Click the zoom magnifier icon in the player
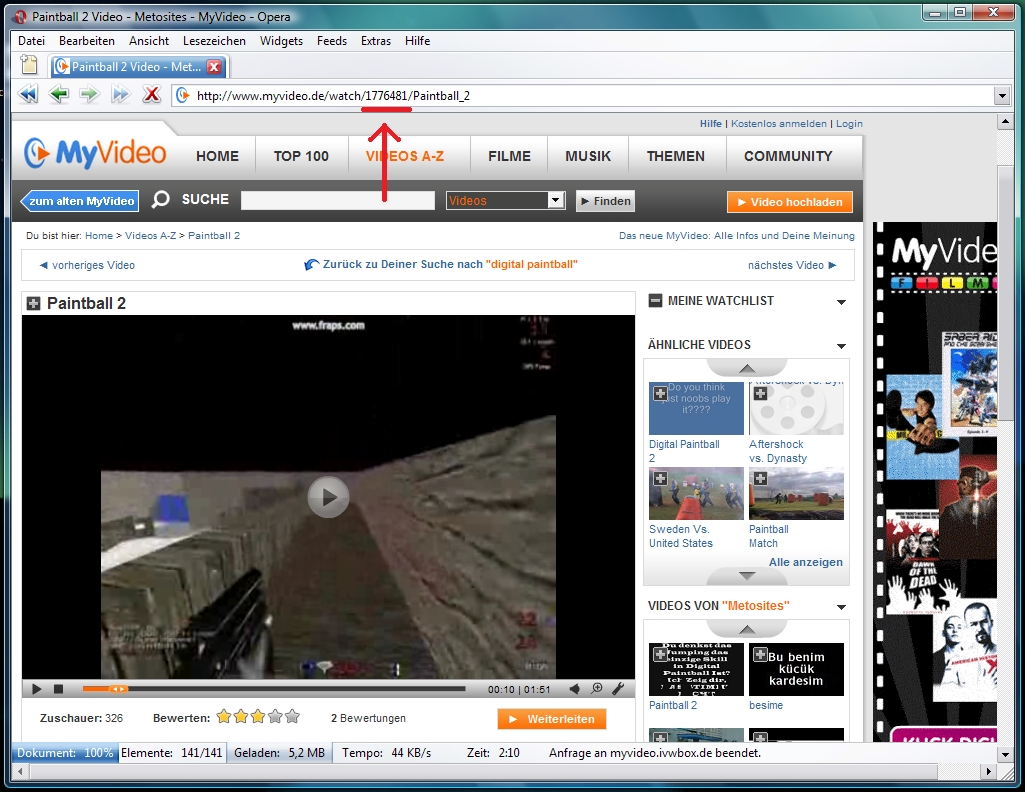This screenshot has width=1025, height=792. point(597,689)
